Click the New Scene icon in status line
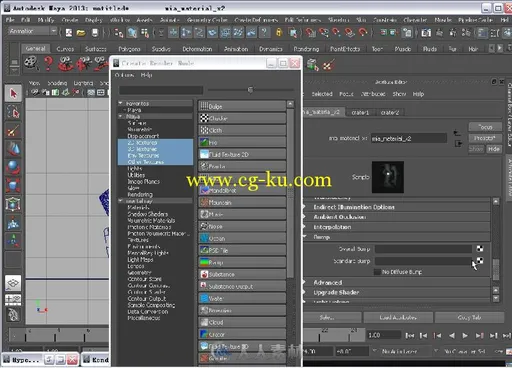This screenshot has height=368, width=512. tap(69, 32)
